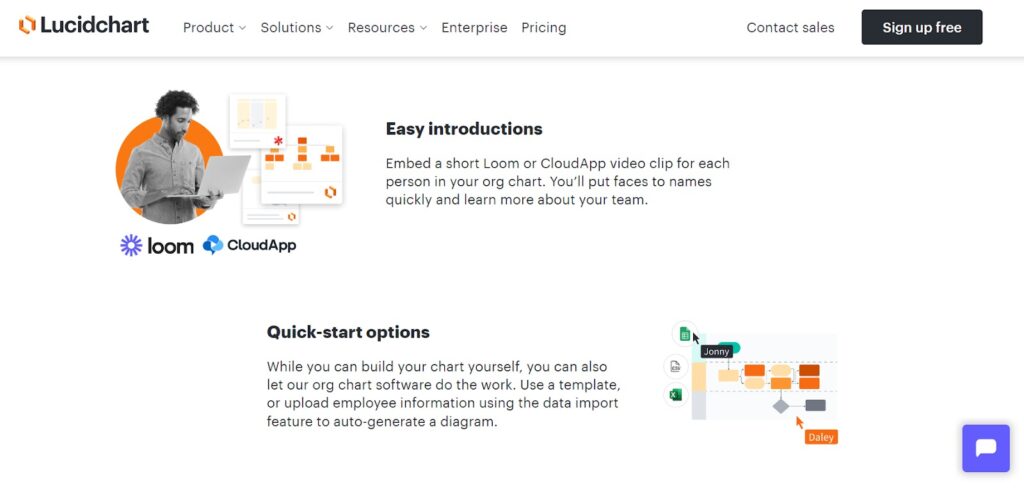1024x492 pixels.
Task: Click the Quick-start options heading
Action: coord(348,332)
